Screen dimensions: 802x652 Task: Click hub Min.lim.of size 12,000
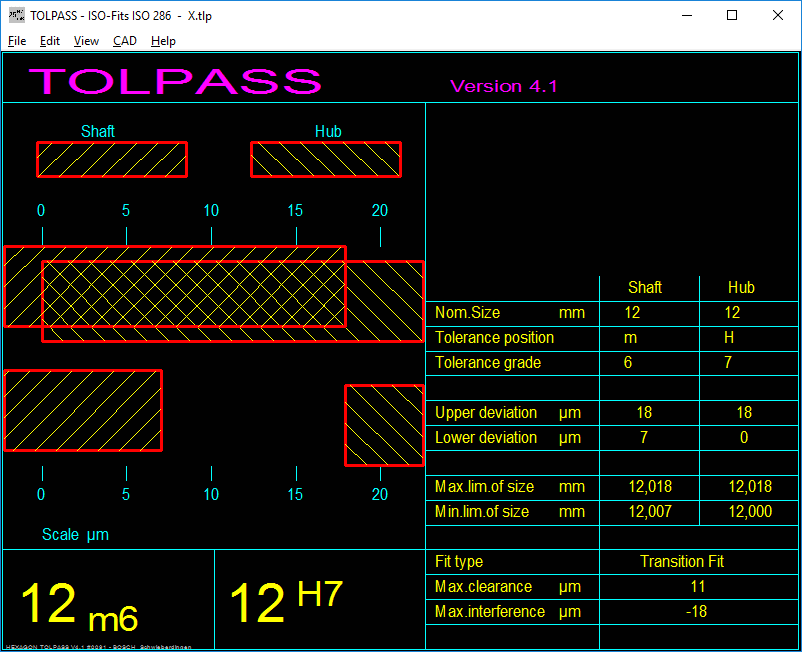tap(750, 512)
